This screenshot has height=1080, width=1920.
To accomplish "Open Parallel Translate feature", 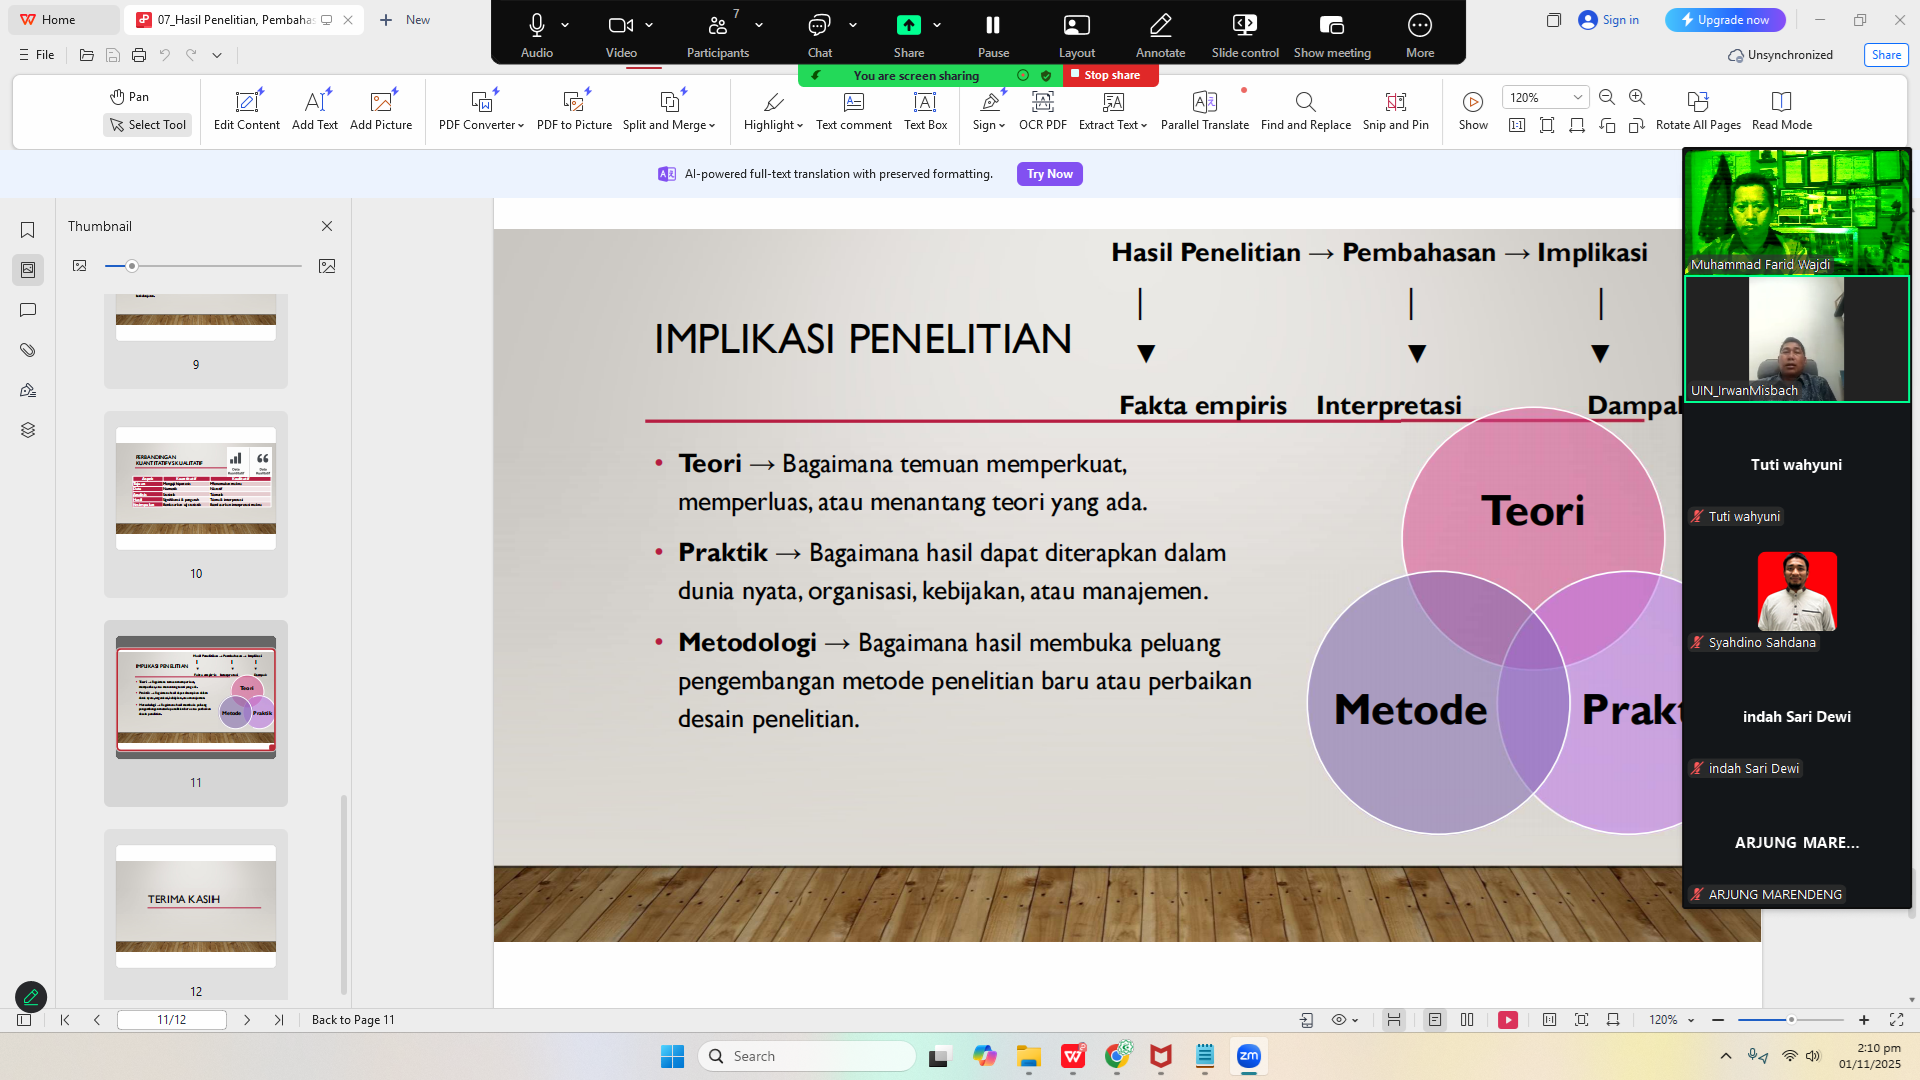I will pyautogui.click(x=1204, y=110).
